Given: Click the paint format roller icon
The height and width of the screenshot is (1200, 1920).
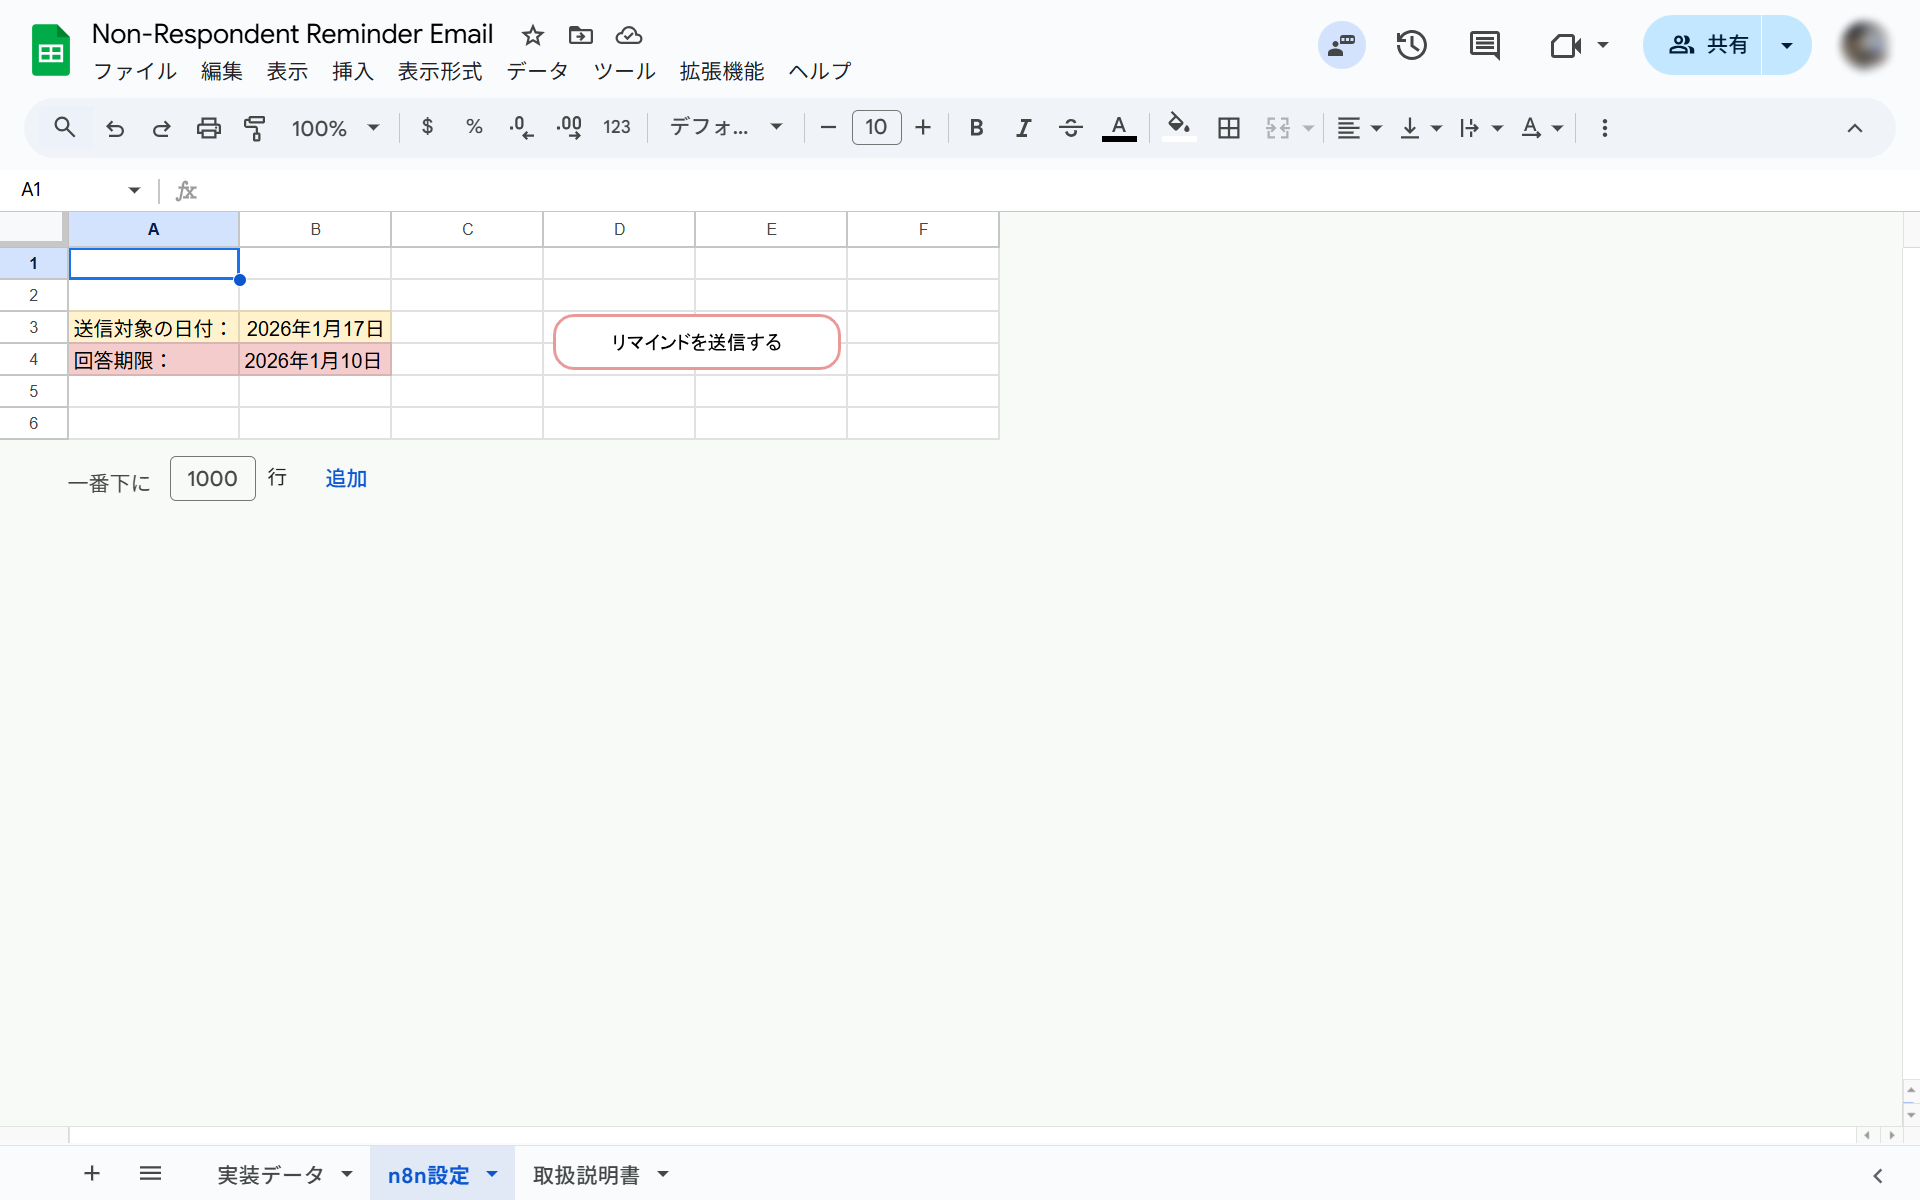Looking at the screenshot, I should [x=255, y=128].
